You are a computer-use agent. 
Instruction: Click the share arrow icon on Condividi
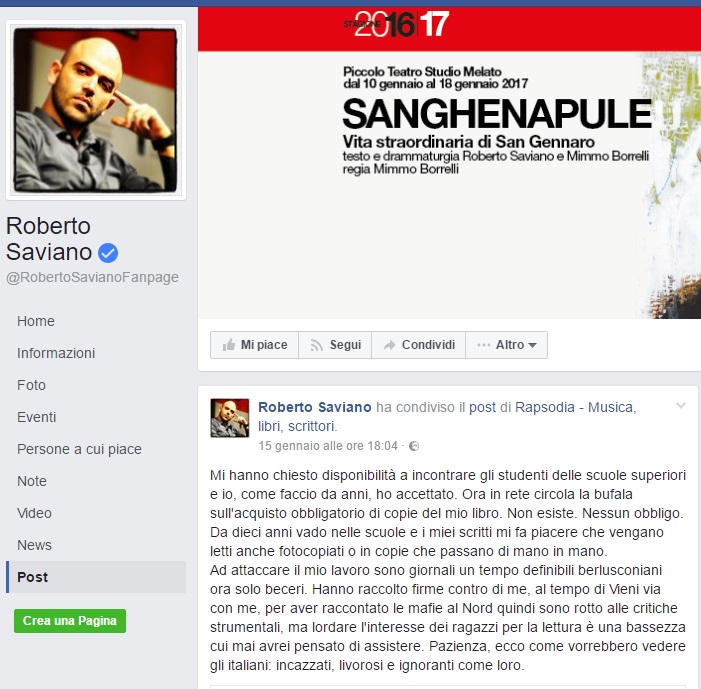coord(389,345)
